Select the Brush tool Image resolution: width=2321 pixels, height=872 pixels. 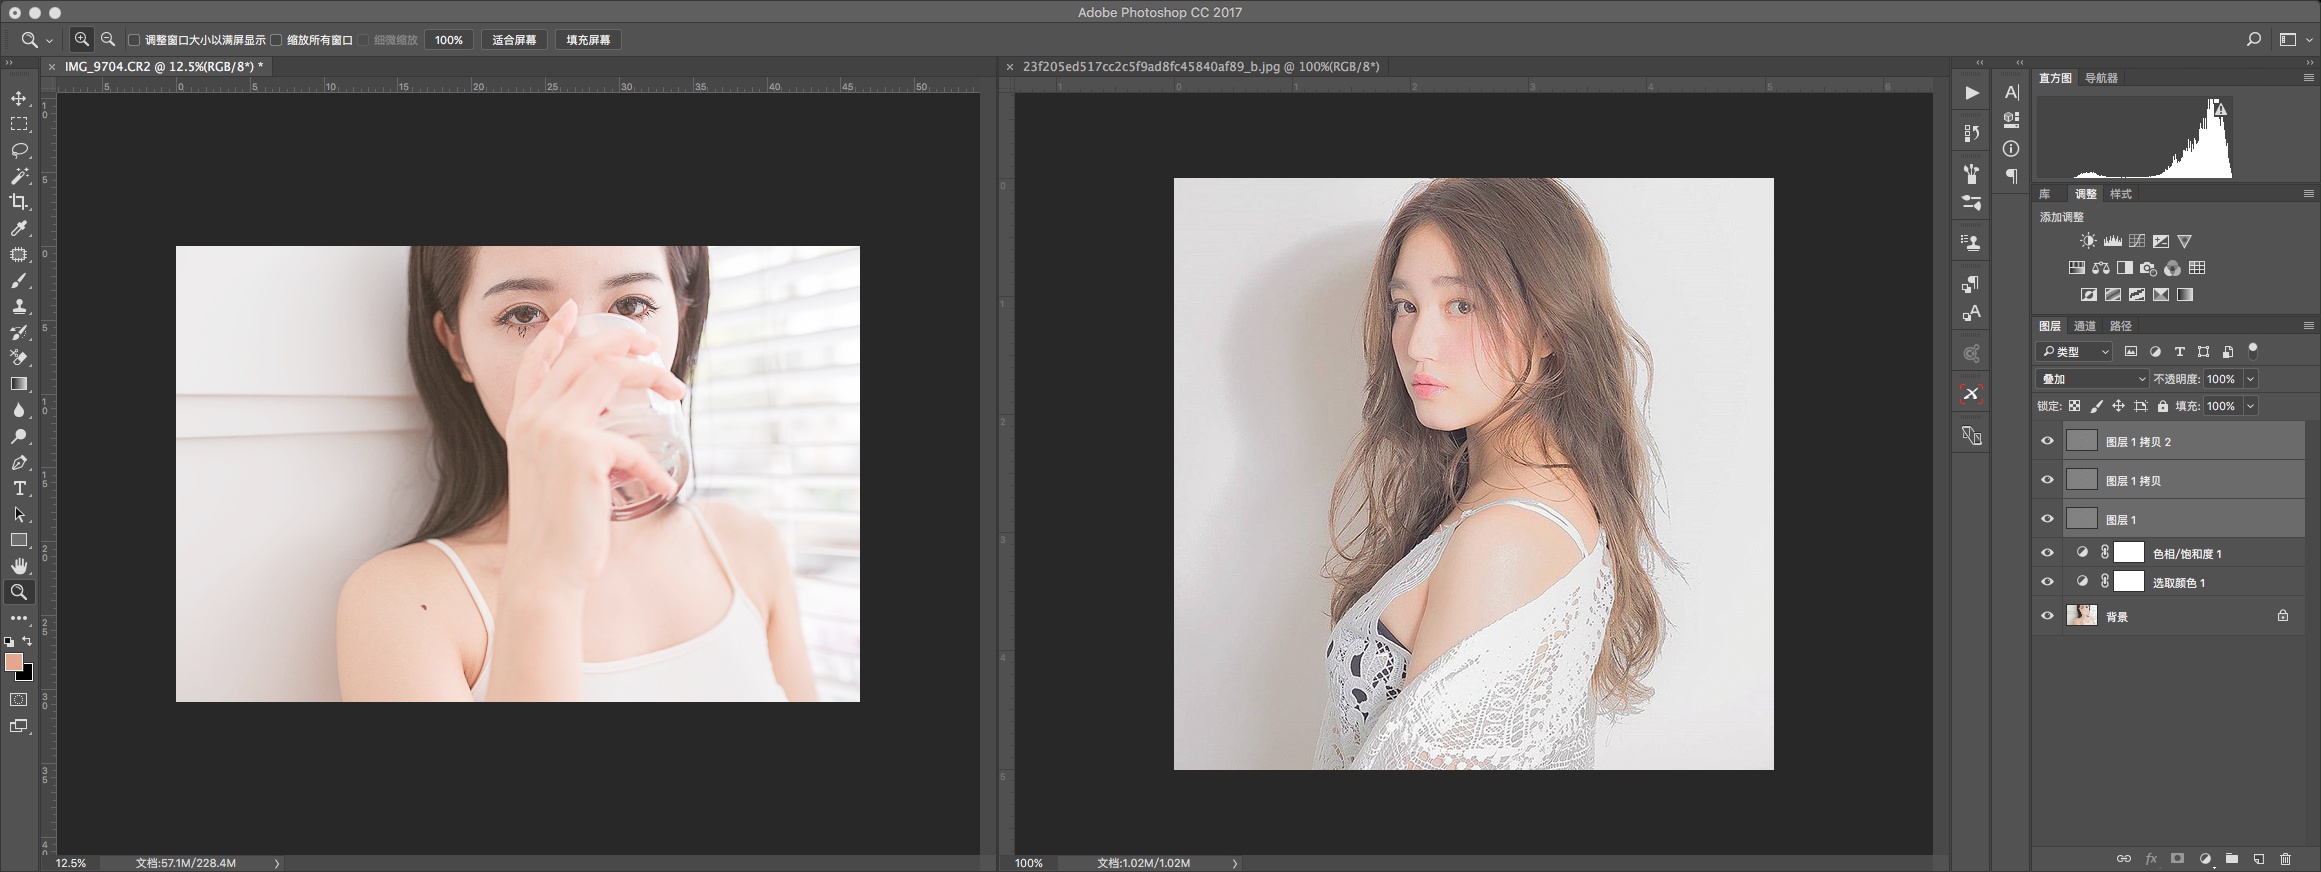19,281
